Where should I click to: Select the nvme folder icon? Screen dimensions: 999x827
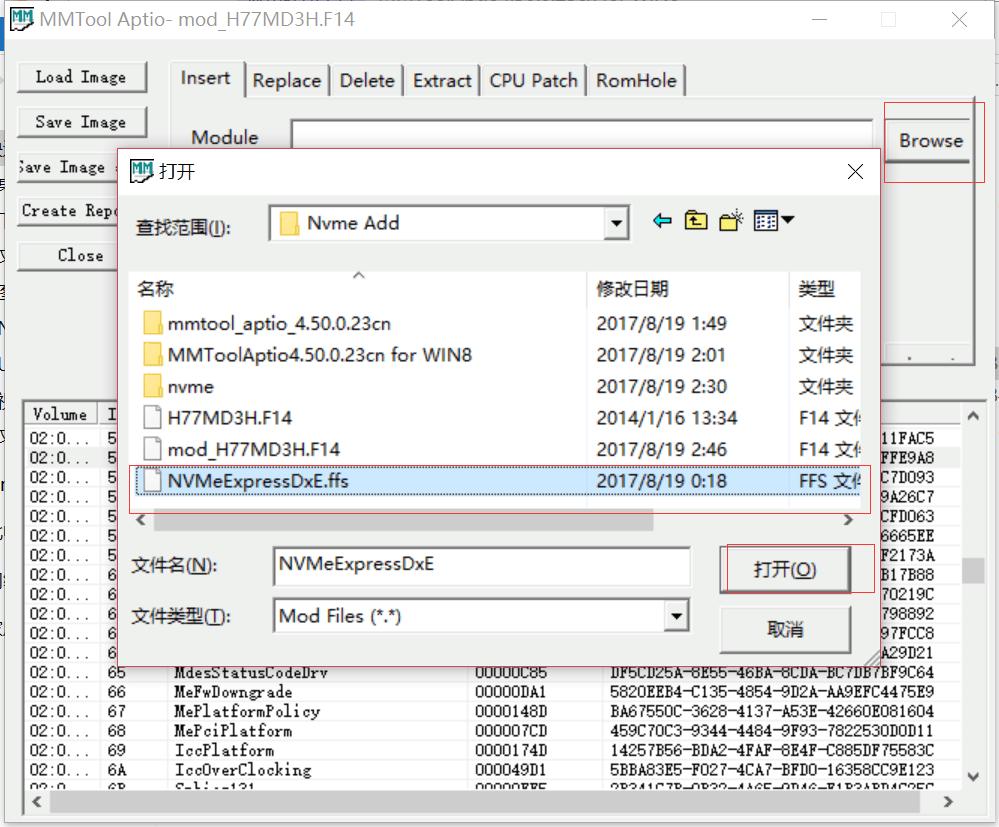click(x=152, y=386)
